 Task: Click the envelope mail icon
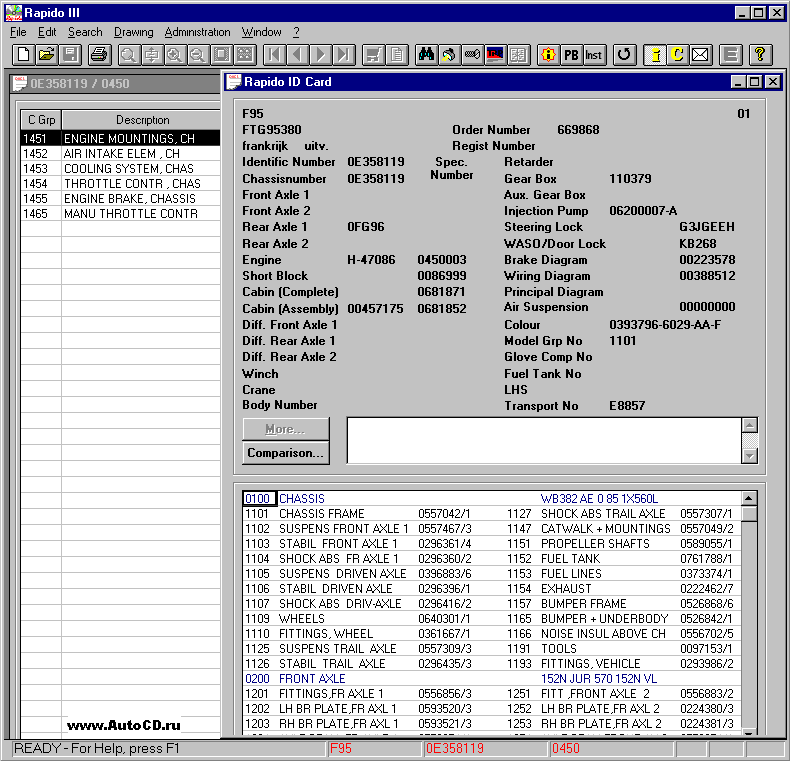click(x=700, y=54)
